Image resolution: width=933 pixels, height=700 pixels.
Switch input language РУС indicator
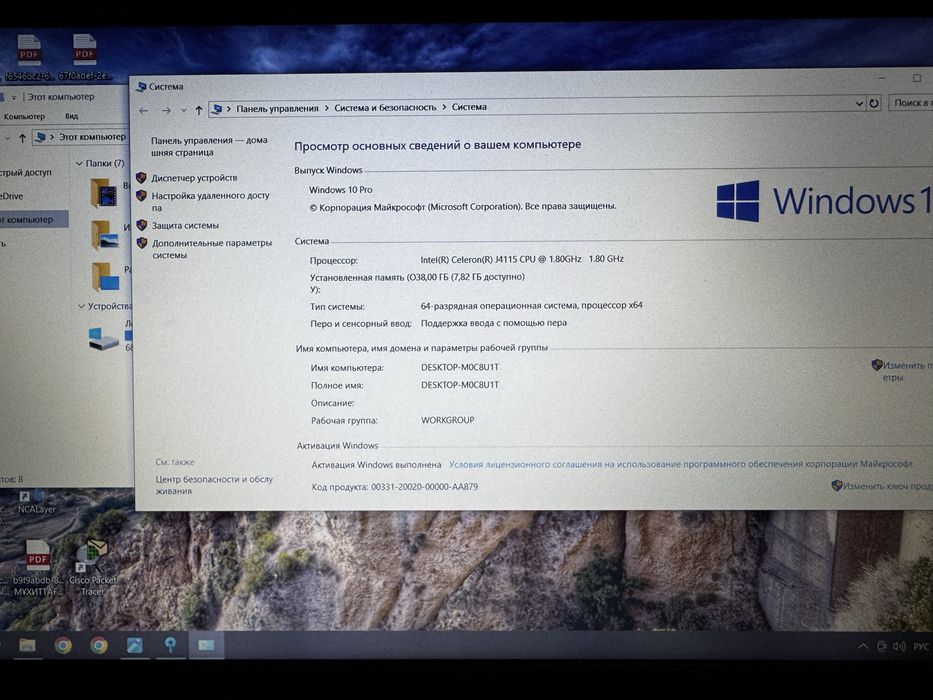coord(921,646)
